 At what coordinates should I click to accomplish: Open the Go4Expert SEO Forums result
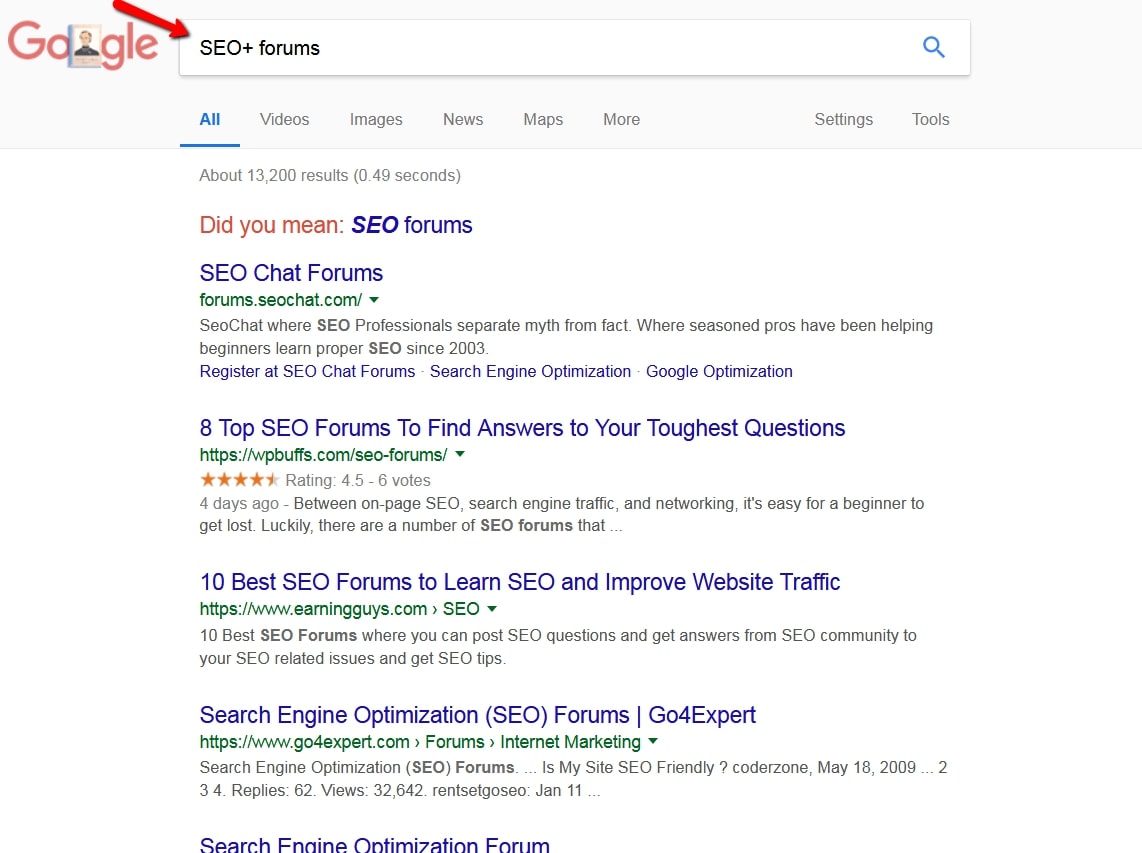pyautogui.click(x=478, y=715)
